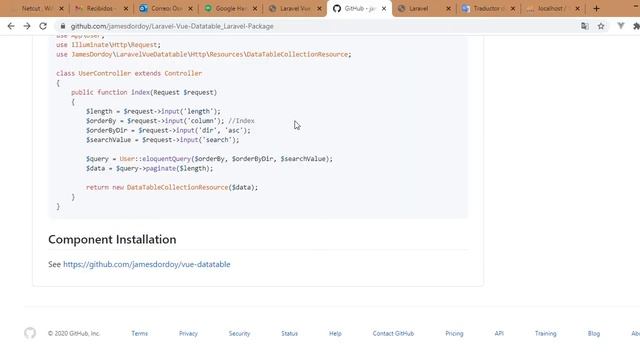Open the Contact GitHub footer link
The image size is (640, 360).
(393, 333)
